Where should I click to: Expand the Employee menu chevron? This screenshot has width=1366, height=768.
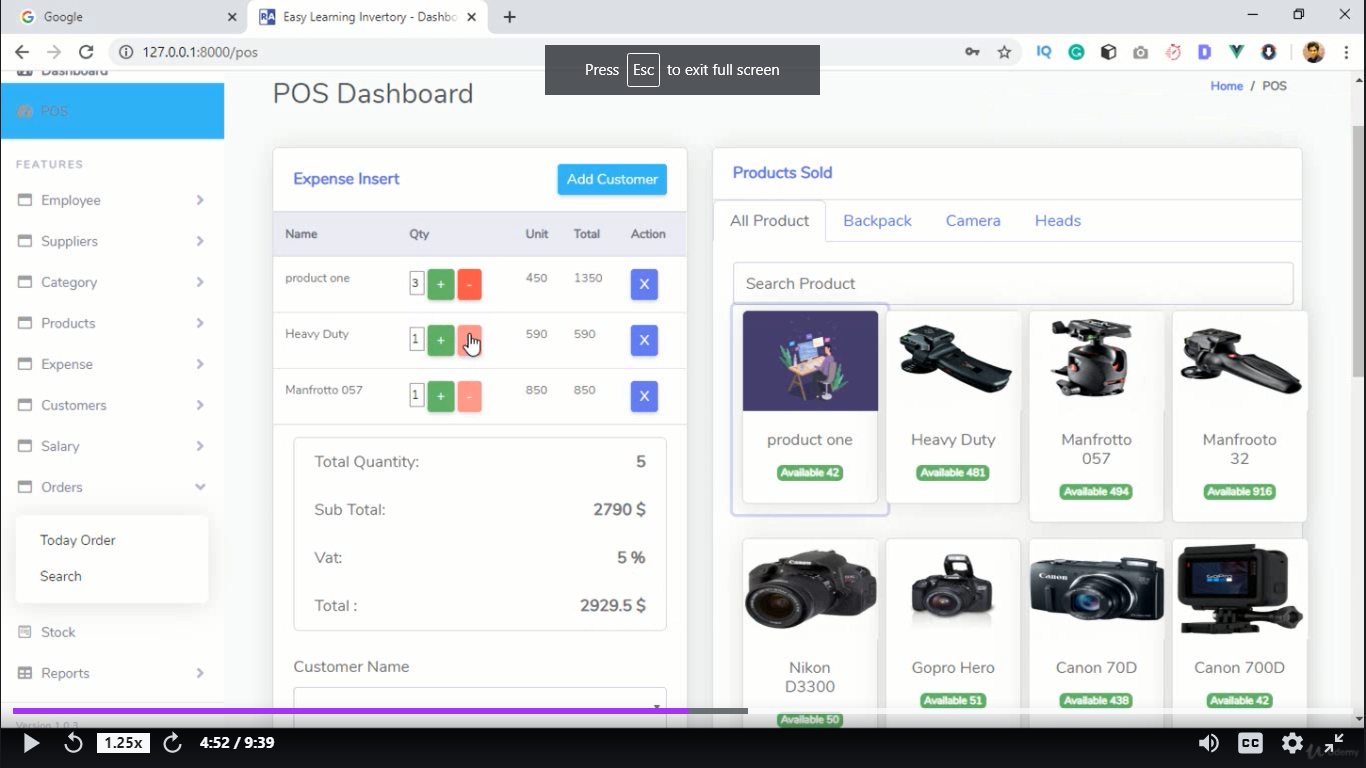pos(200,200)
